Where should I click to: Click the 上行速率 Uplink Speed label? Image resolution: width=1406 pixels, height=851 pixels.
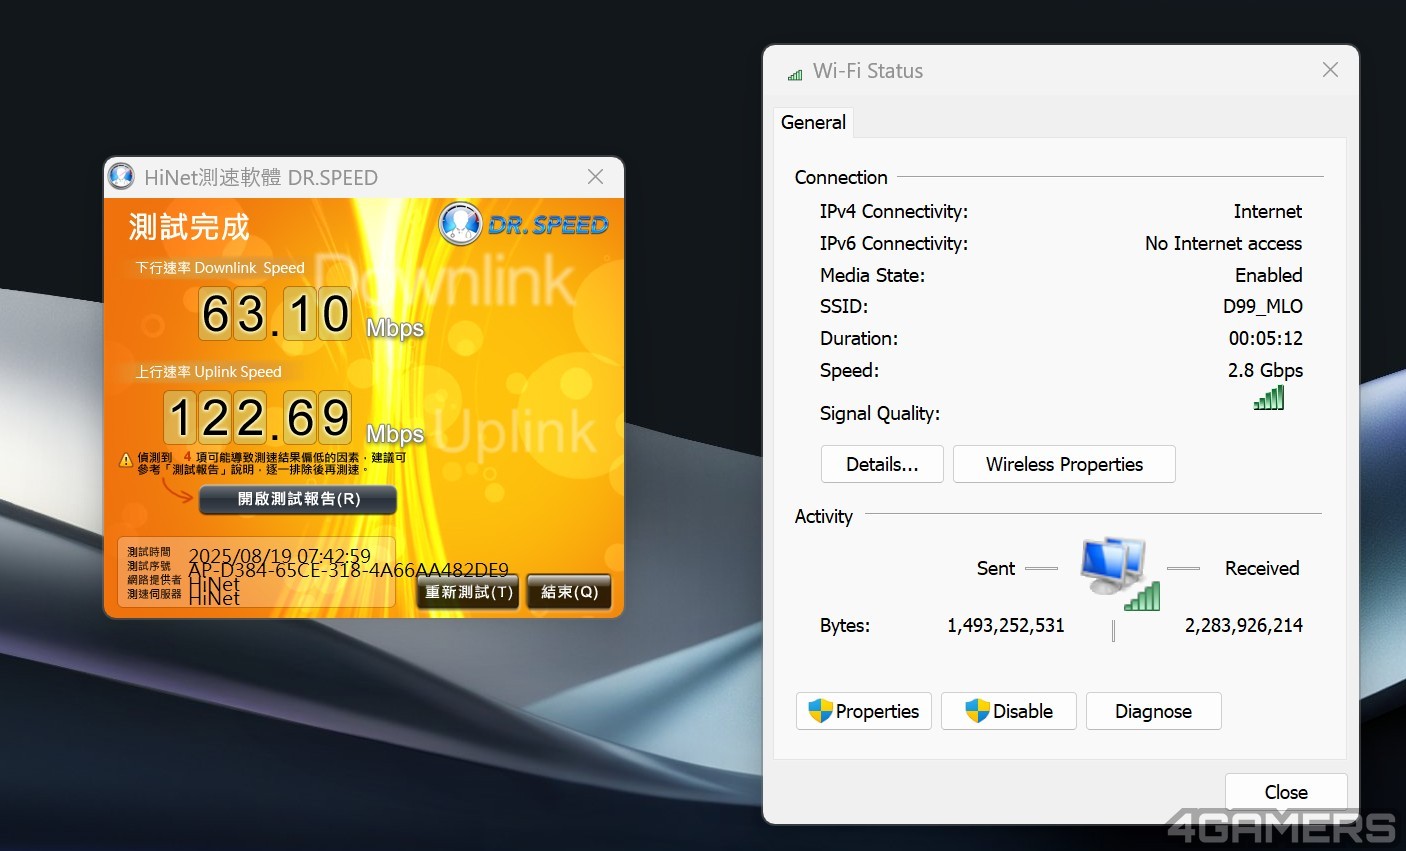coord(209,372)
